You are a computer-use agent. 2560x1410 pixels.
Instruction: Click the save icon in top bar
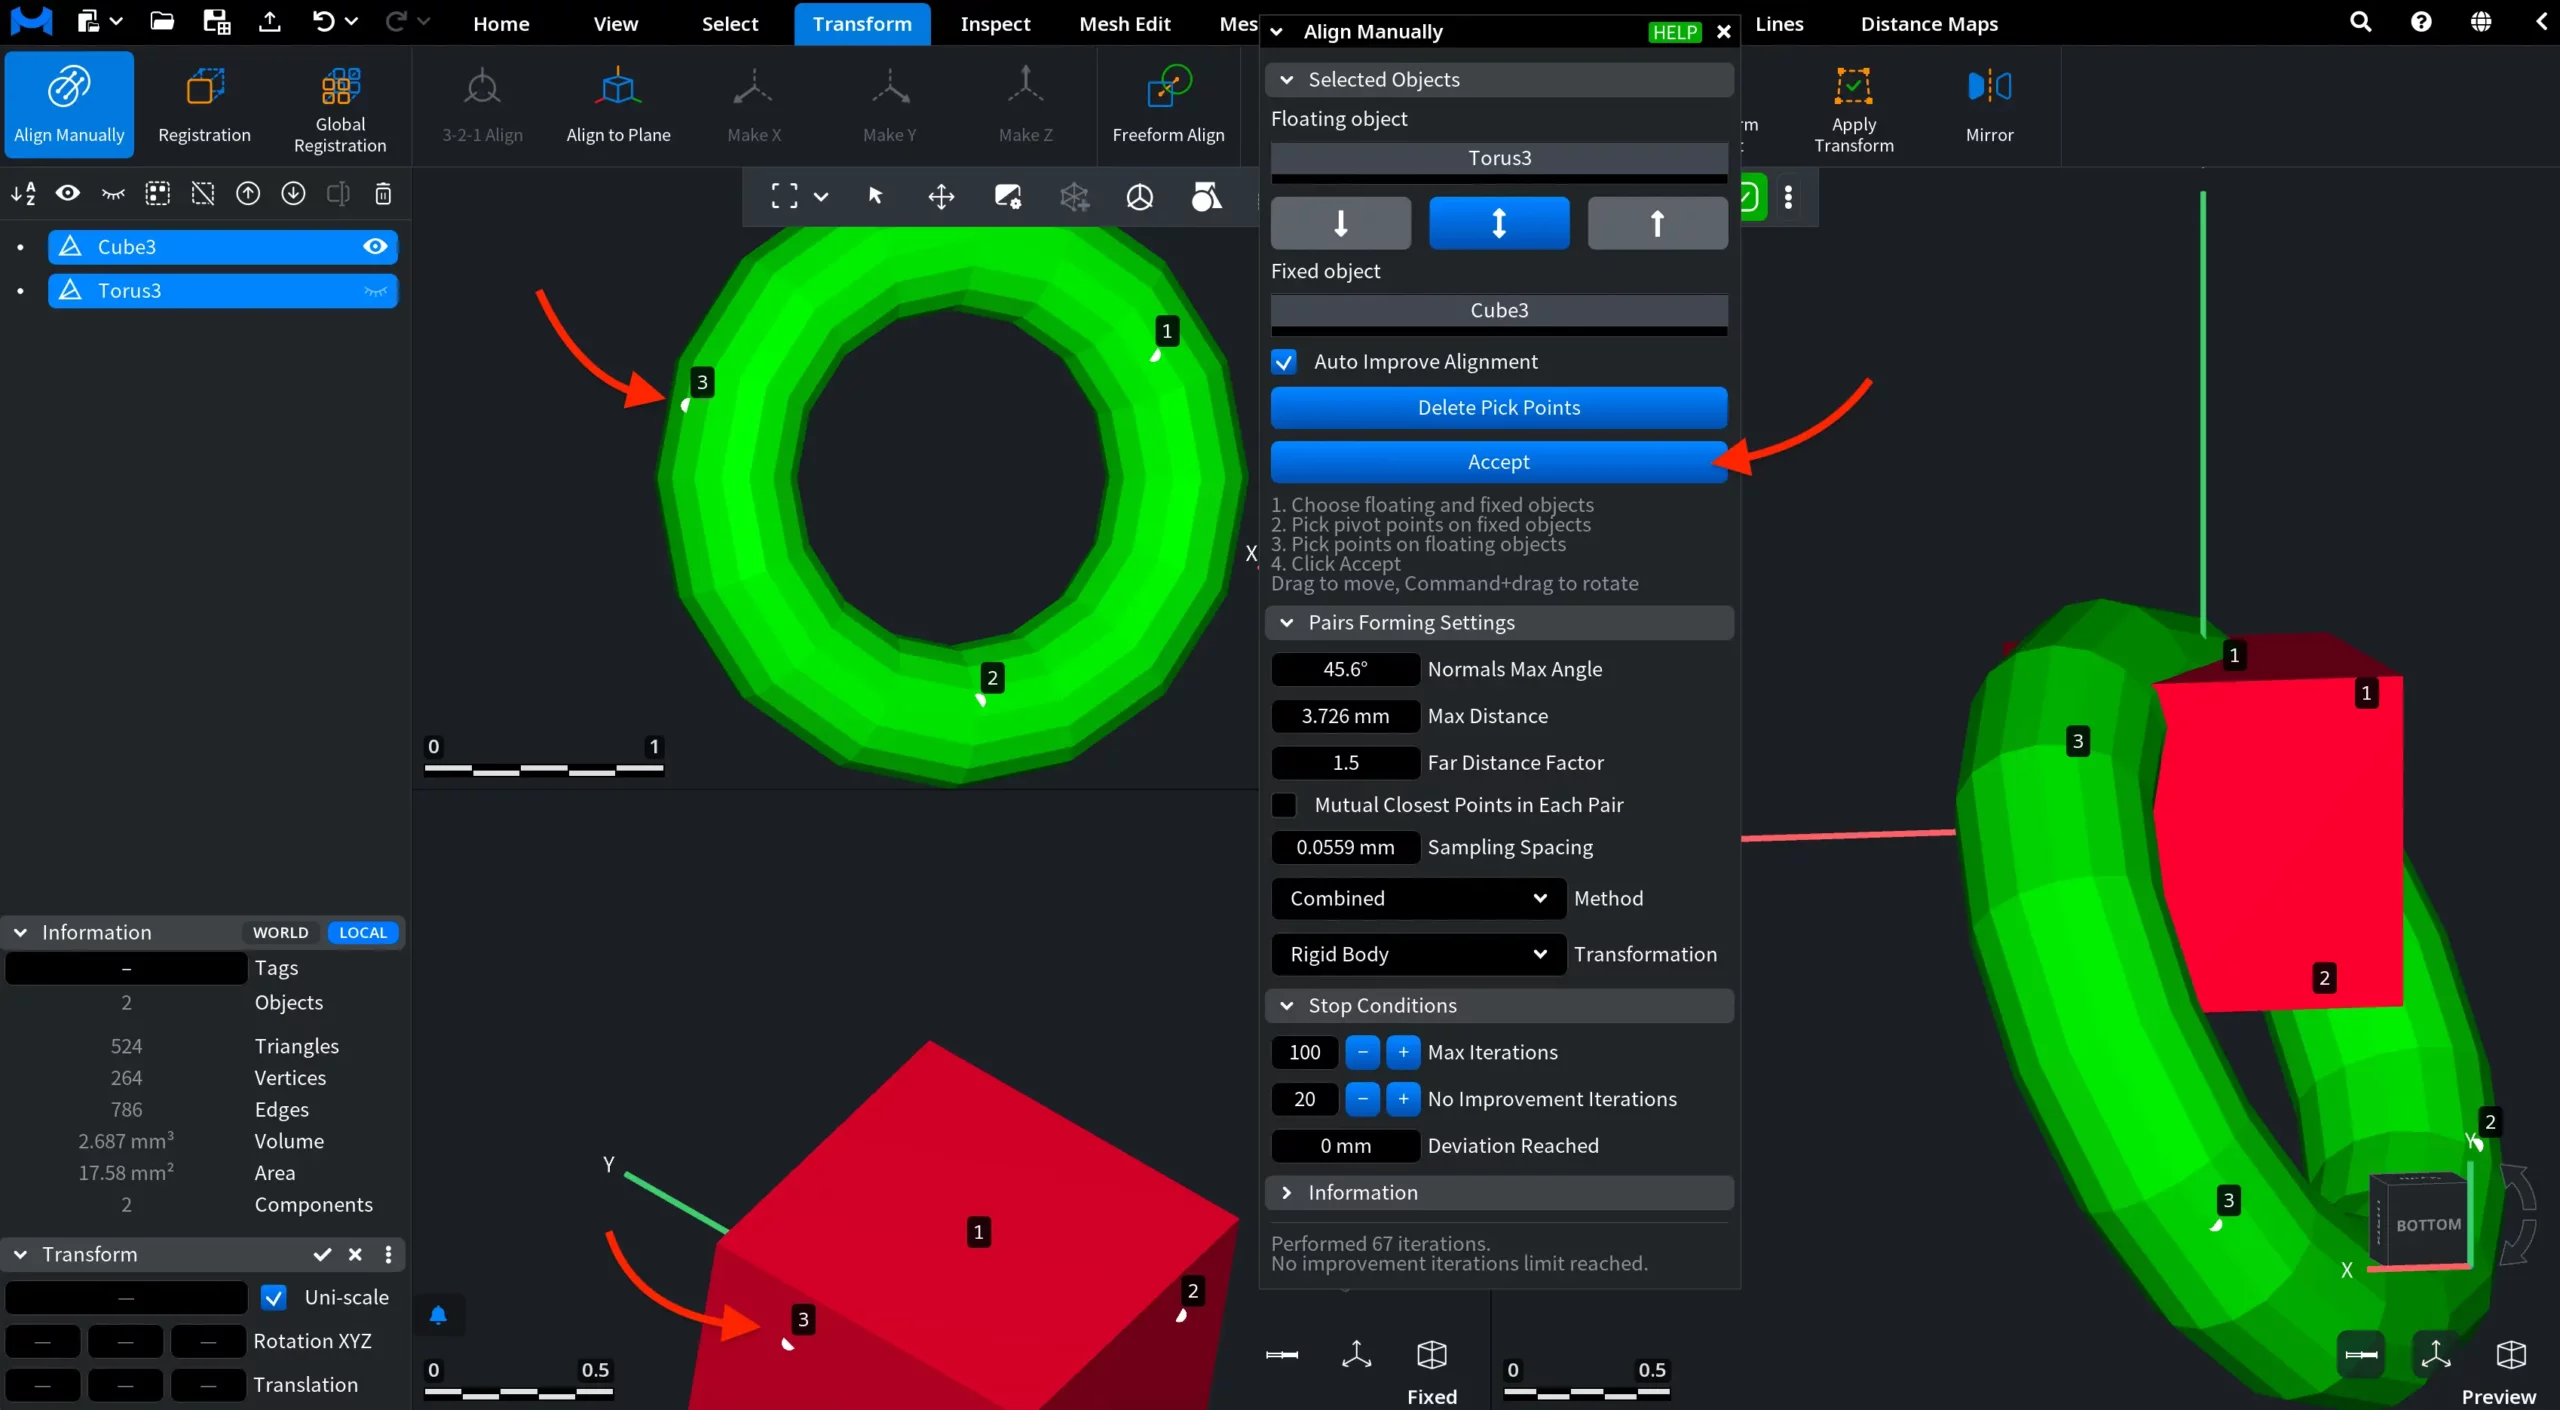(216, 21)
